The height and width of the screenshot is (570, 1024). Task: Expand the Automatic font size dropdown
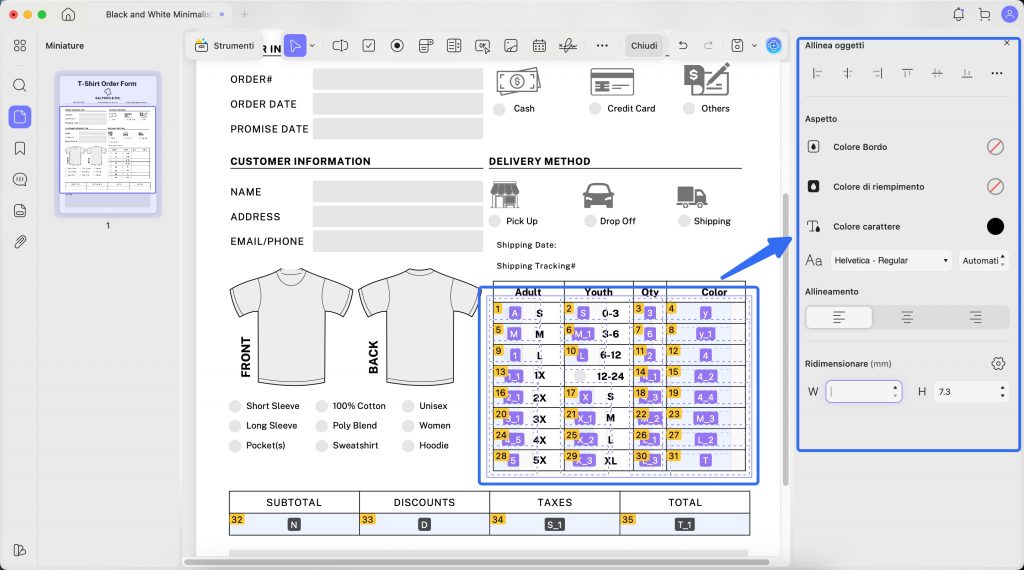coord(984,261)
